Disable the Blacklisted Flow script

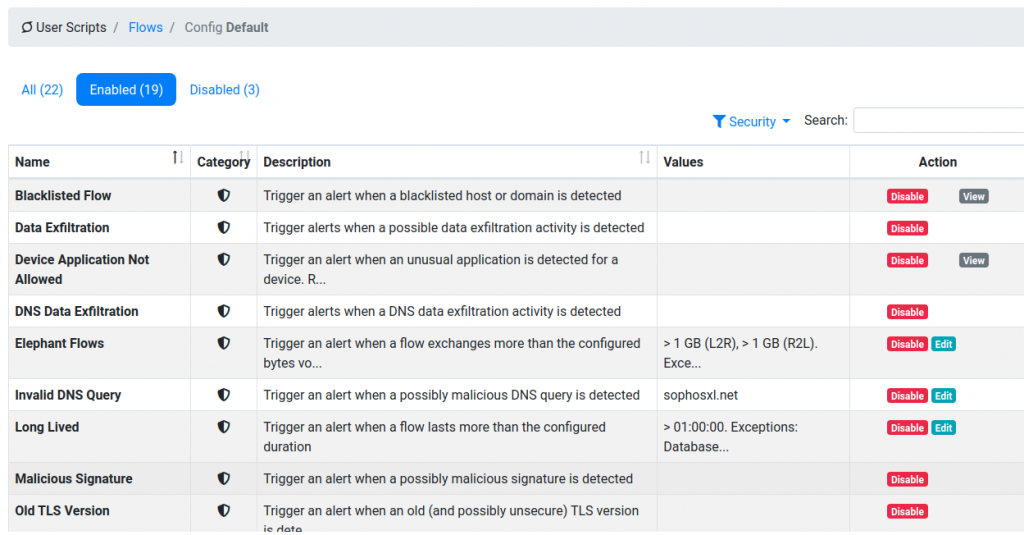click(x=907, y=196)
